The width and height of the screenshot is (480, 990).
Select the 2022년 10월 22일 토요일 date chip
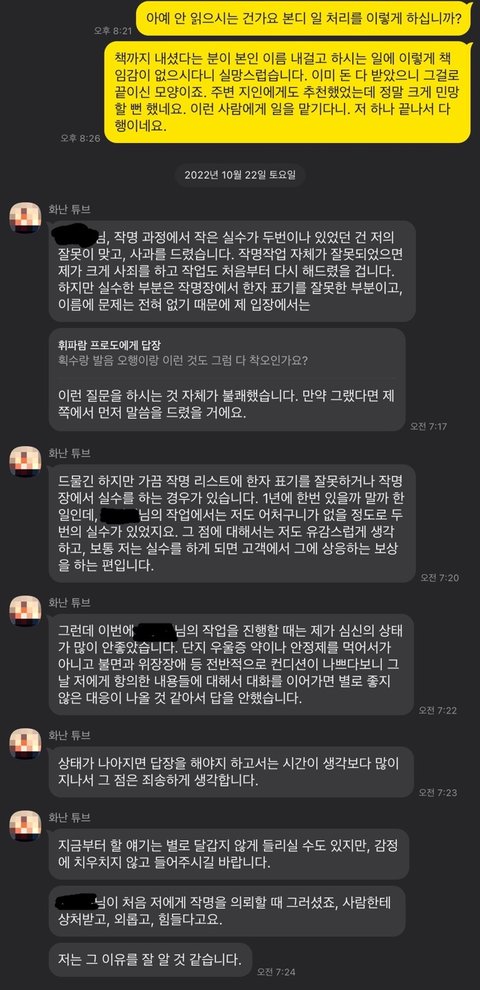pos(240,175)
